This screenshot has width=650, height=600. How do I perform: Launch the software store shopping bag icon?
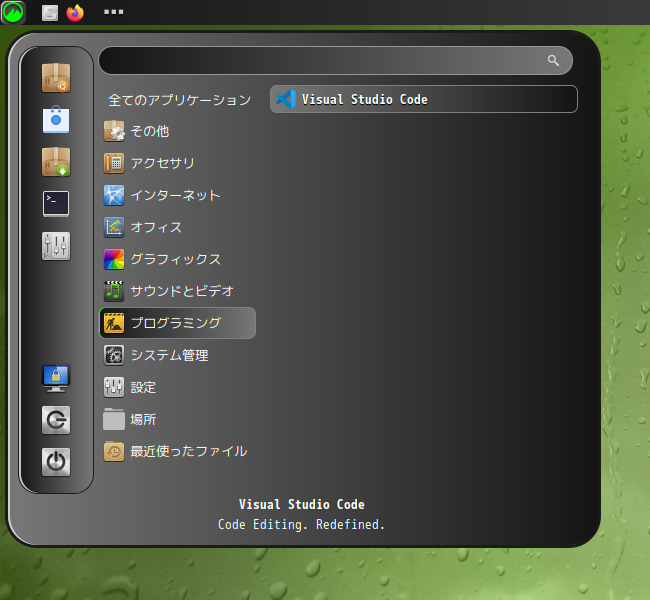coord(56,120)
